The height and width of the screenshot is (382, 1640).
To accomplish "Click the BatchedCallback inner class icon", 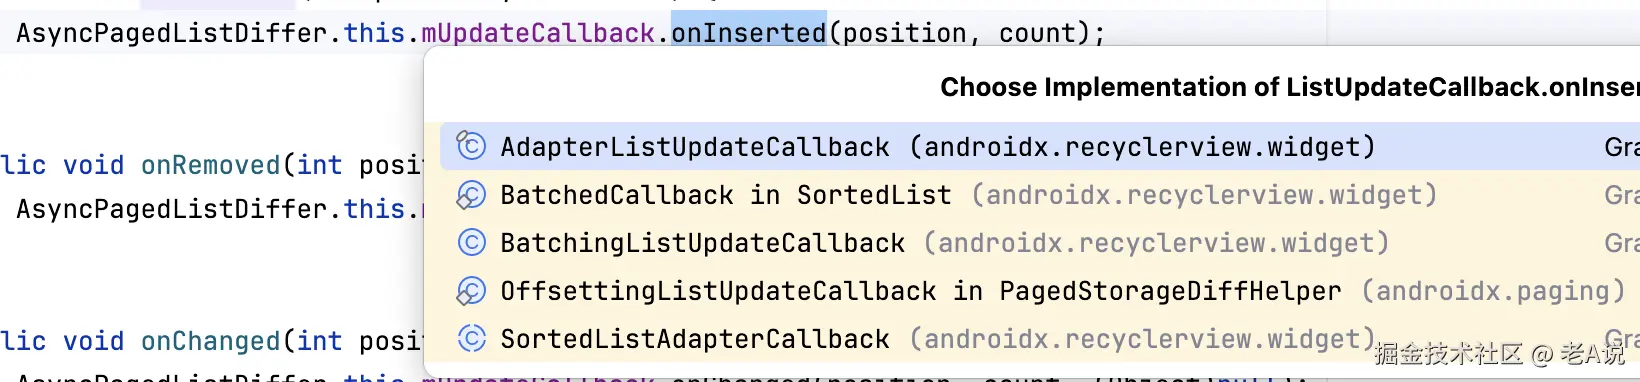I will point(471,195).
